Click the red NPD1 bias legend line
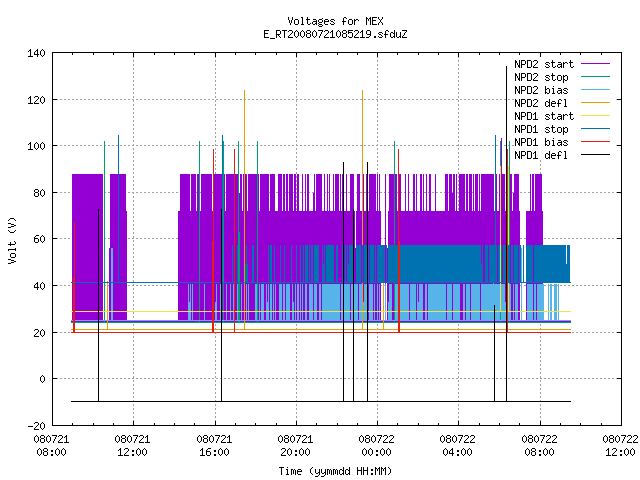 (x=595, y=142)
